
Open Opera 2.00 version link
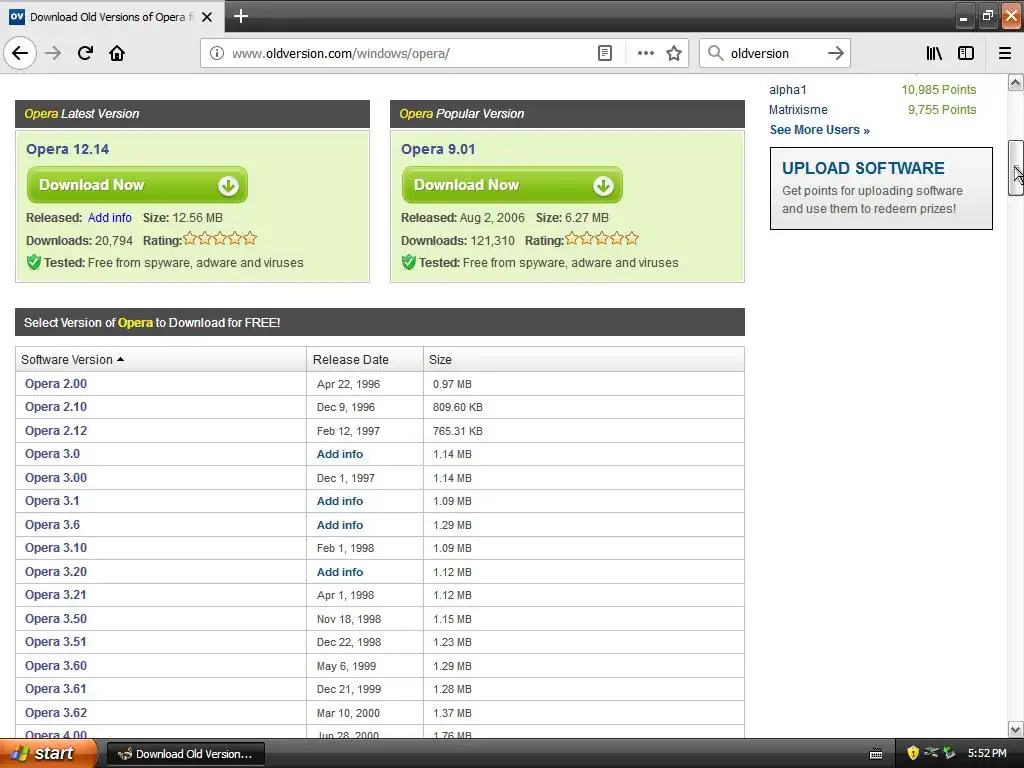tap(56, 383)
